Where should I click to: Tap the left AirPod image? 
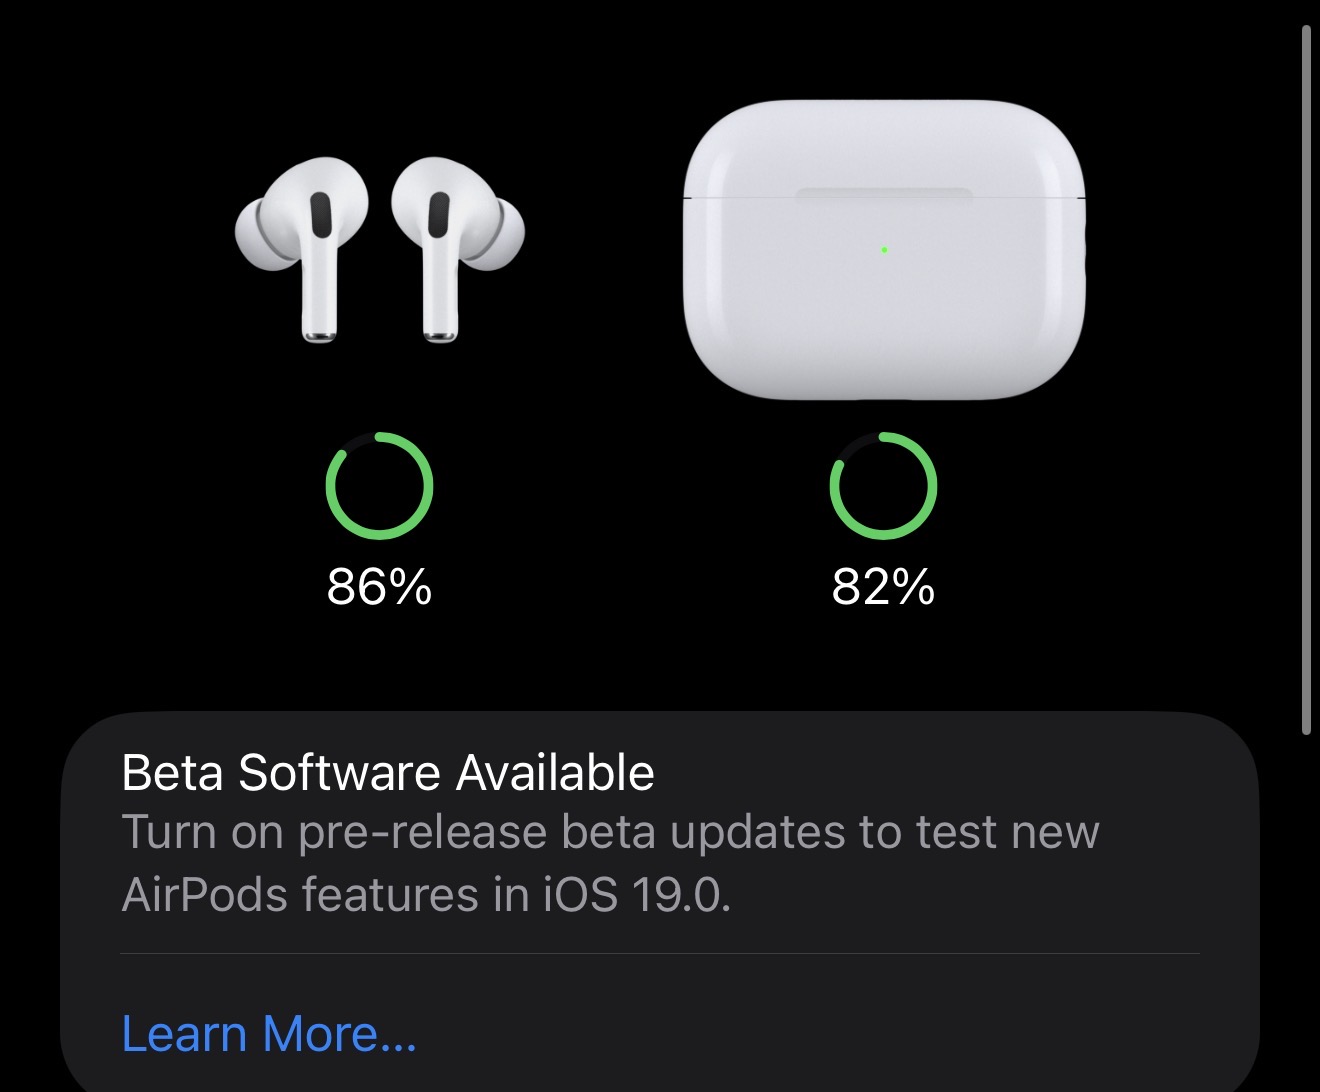tap(305, 245)
